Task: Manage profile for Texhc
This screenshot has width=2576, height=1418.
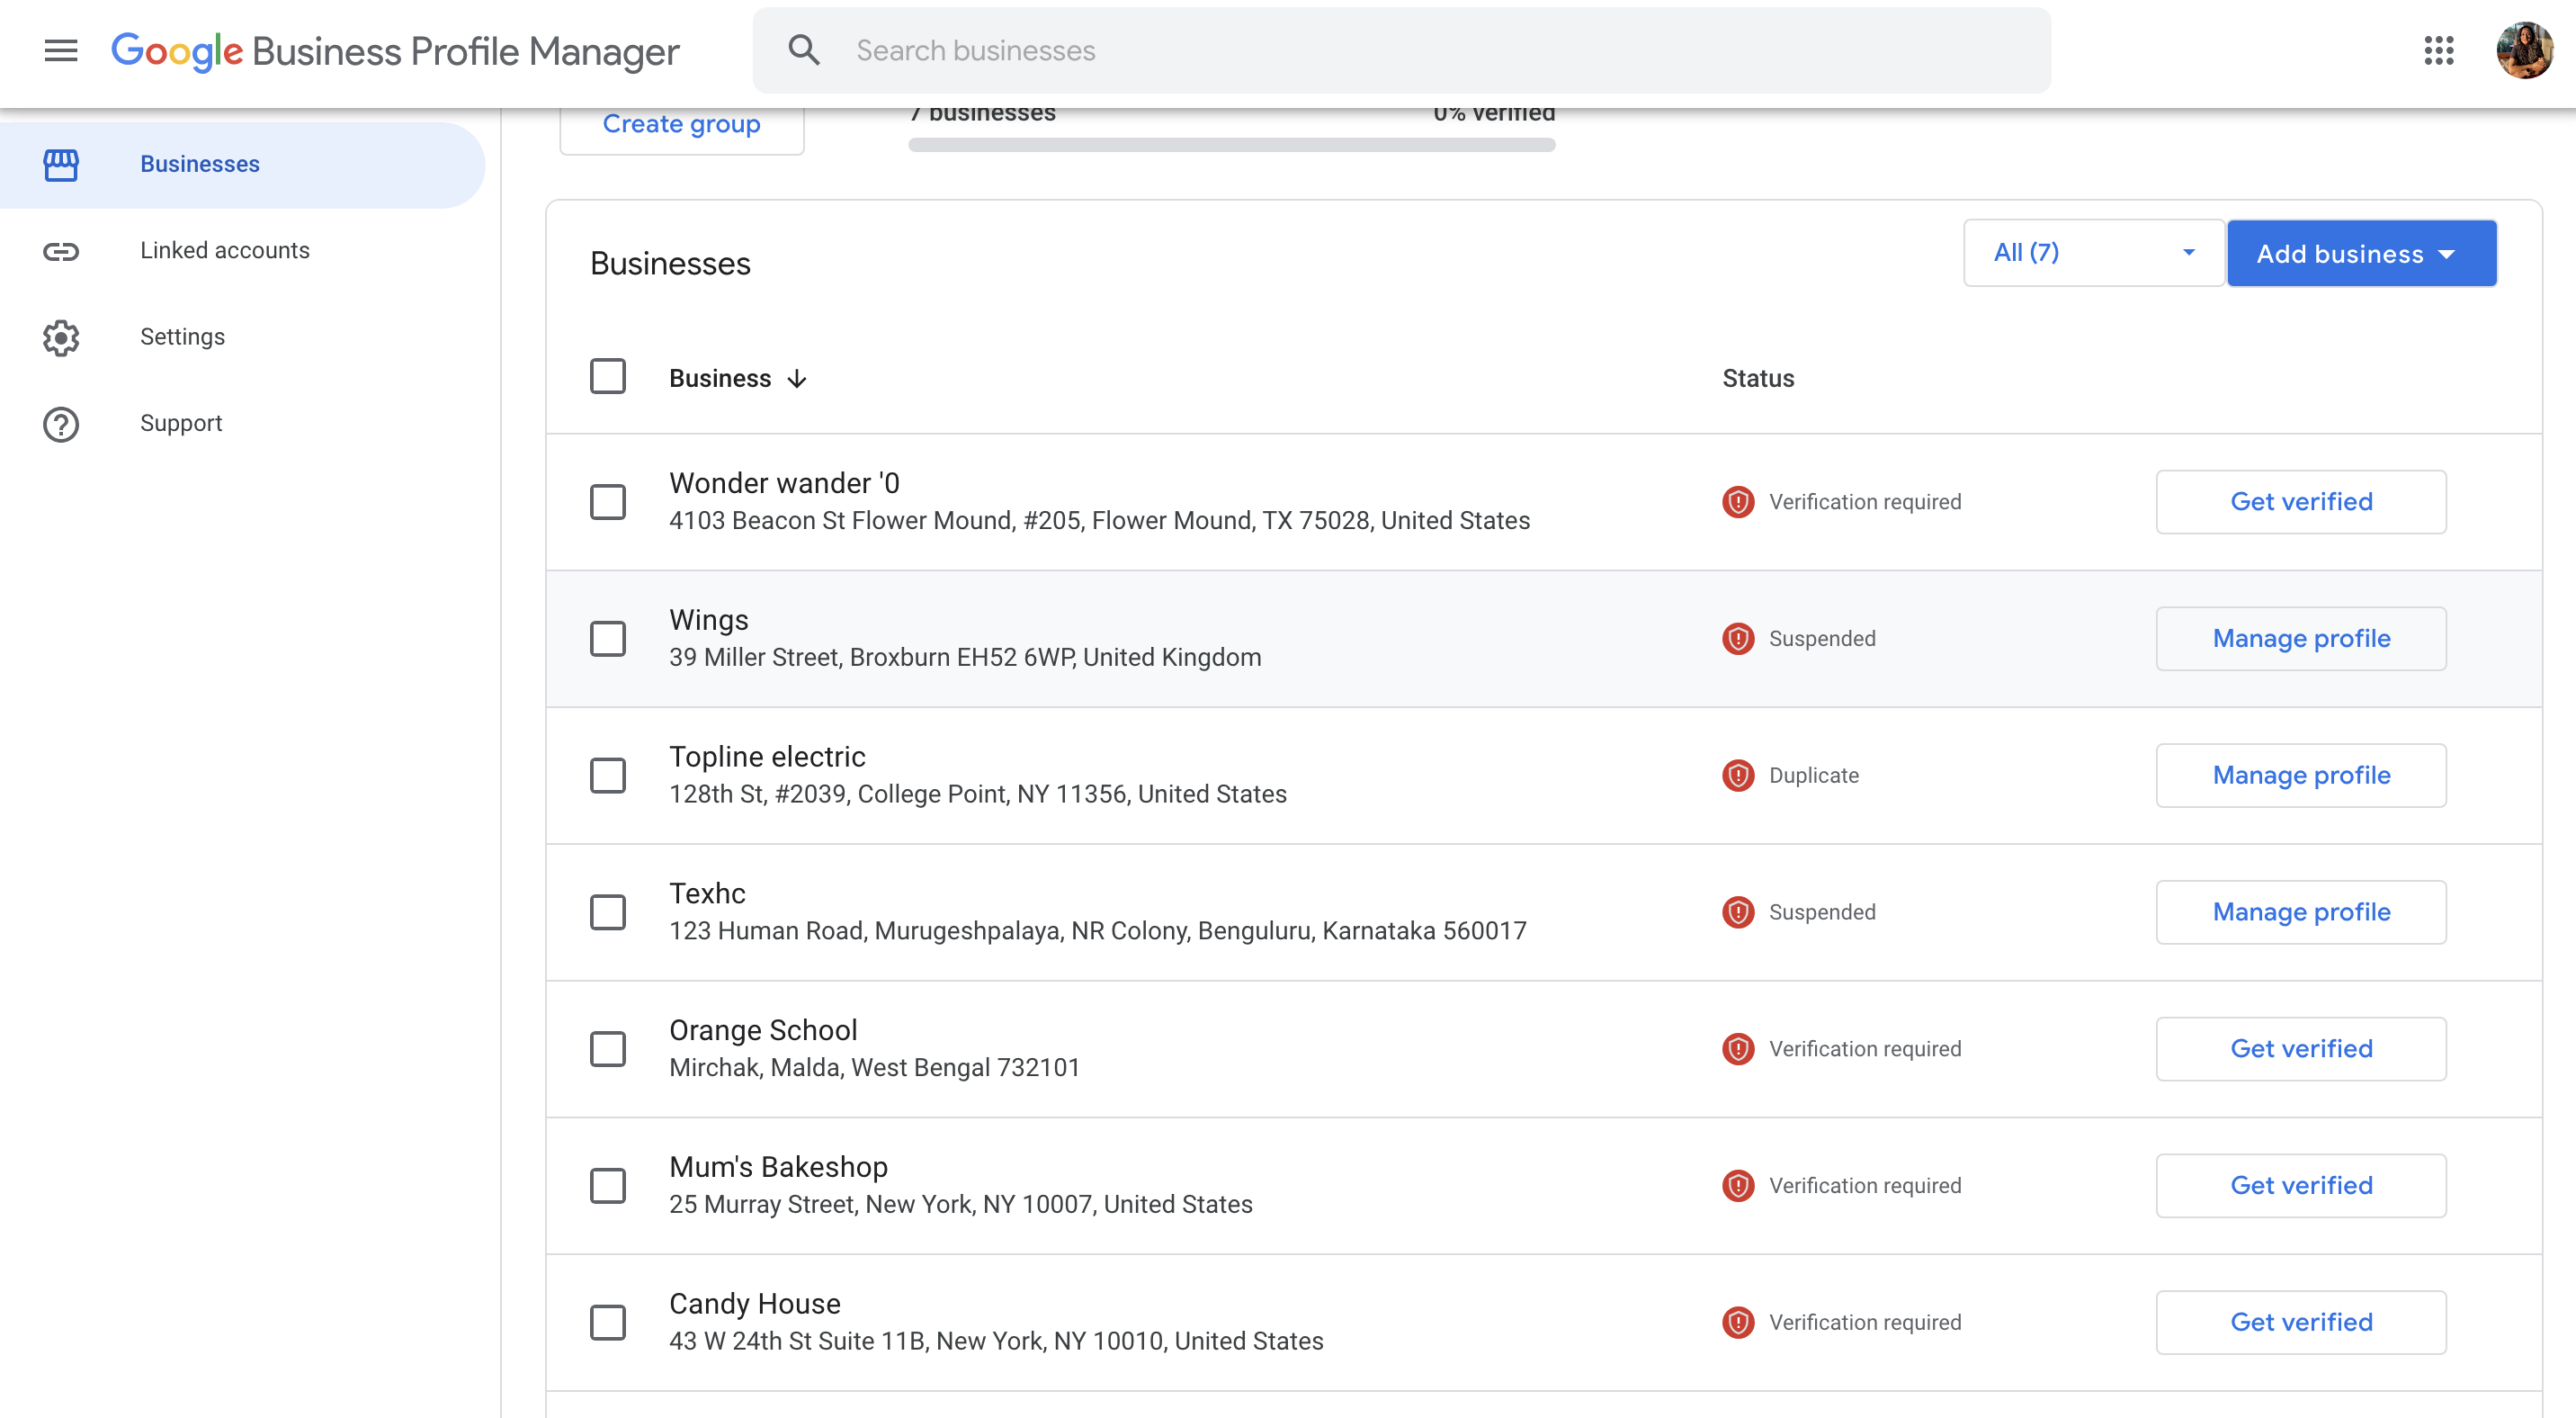Action: tap(2301, 912)
